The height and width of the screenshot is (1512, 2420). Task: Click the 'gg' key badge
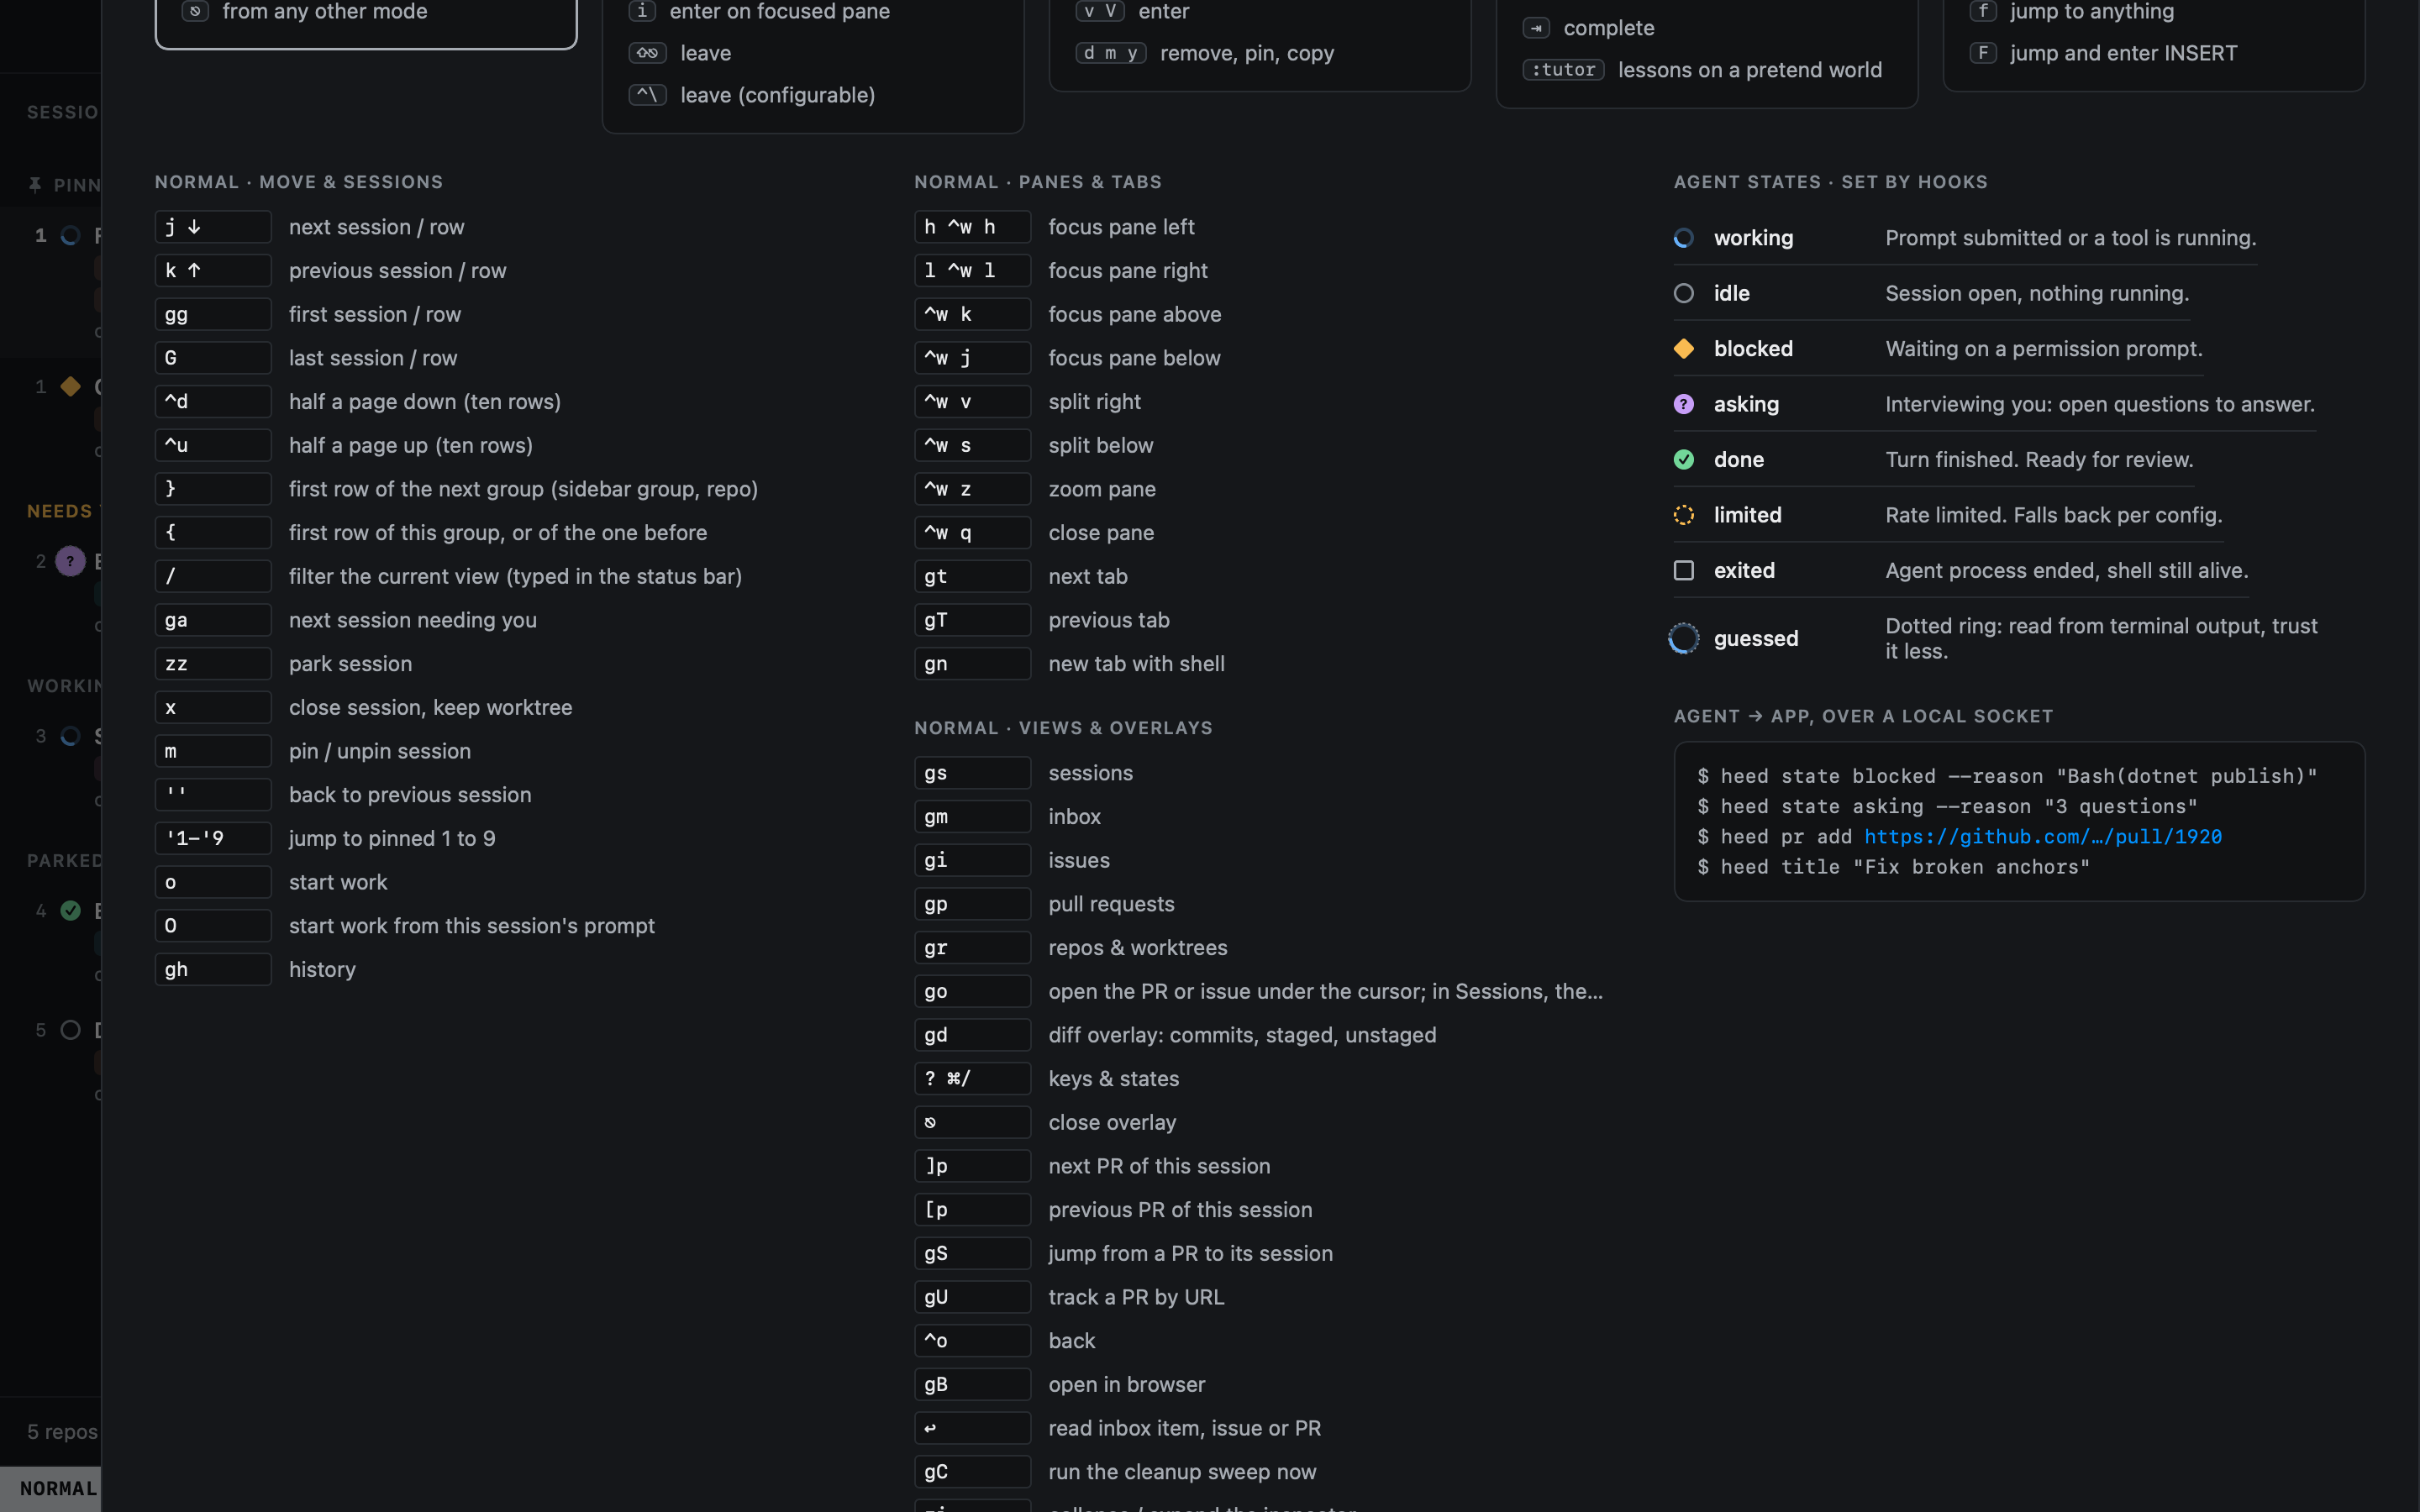tap(213, 314)
